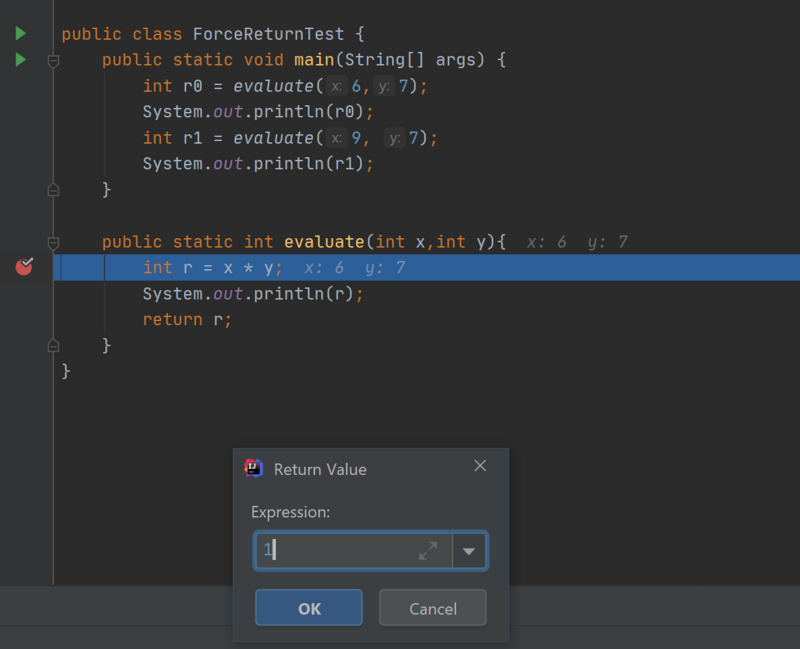
Task: Click fold end marker of evaluate method
Action: 53,346
